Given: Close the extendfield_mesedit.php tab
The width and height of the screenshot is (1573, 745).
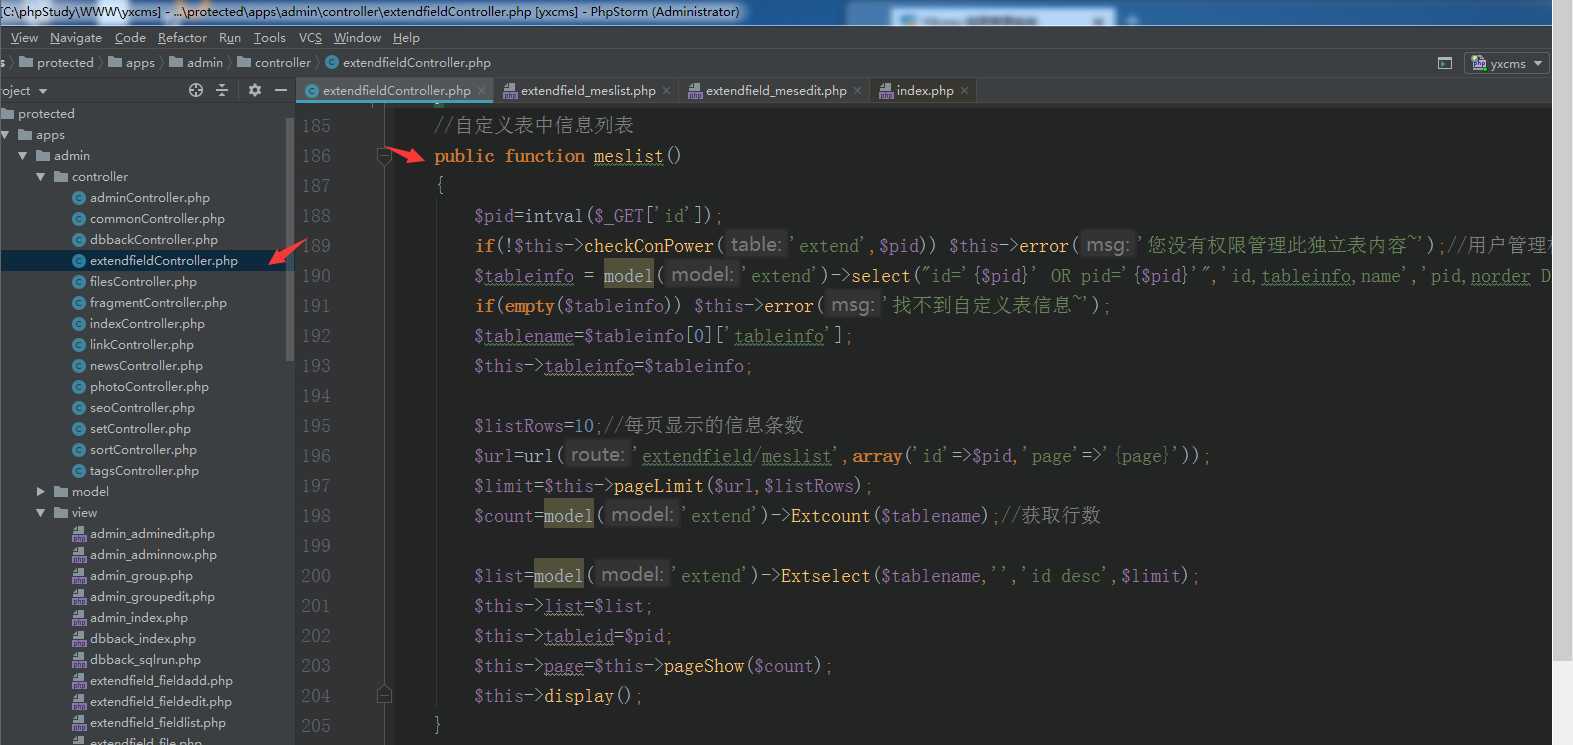Looking at the screenshot, I should click(857, 90).
